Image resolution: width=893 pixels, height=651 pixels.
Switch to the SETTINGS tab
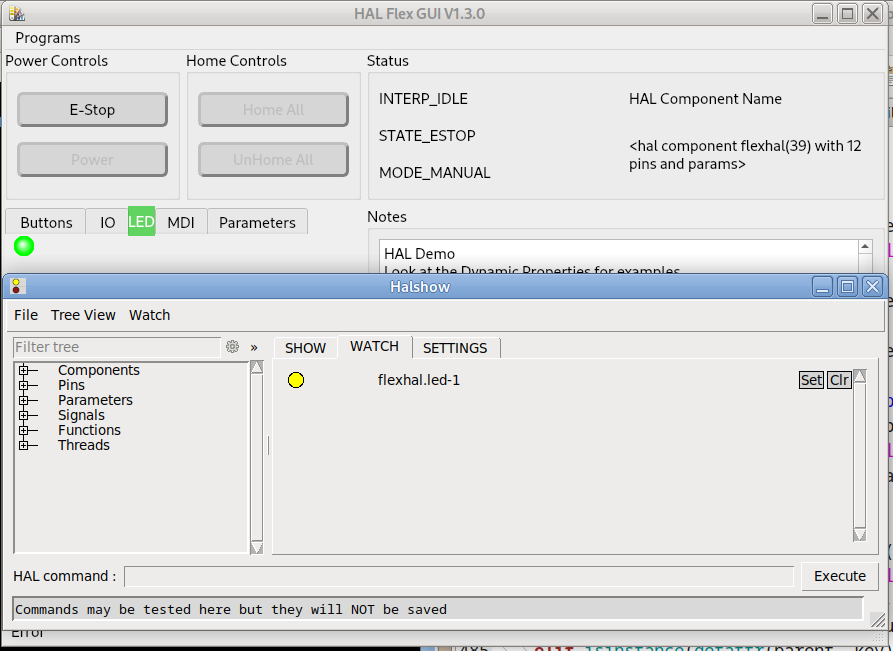pos(455,348)
